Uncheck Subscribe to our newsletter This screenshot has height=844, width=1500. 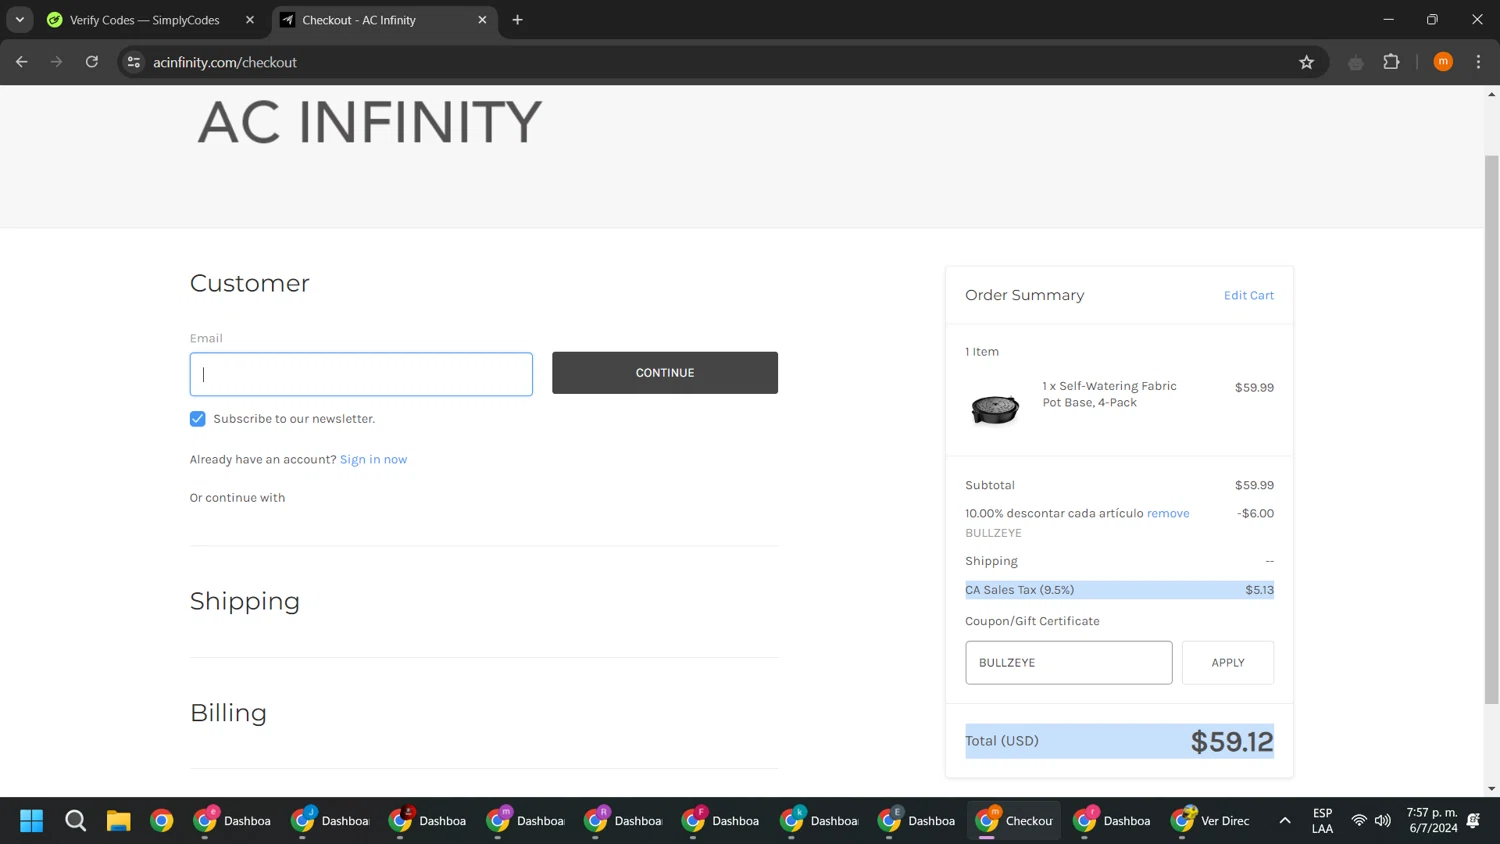point(198,419)
